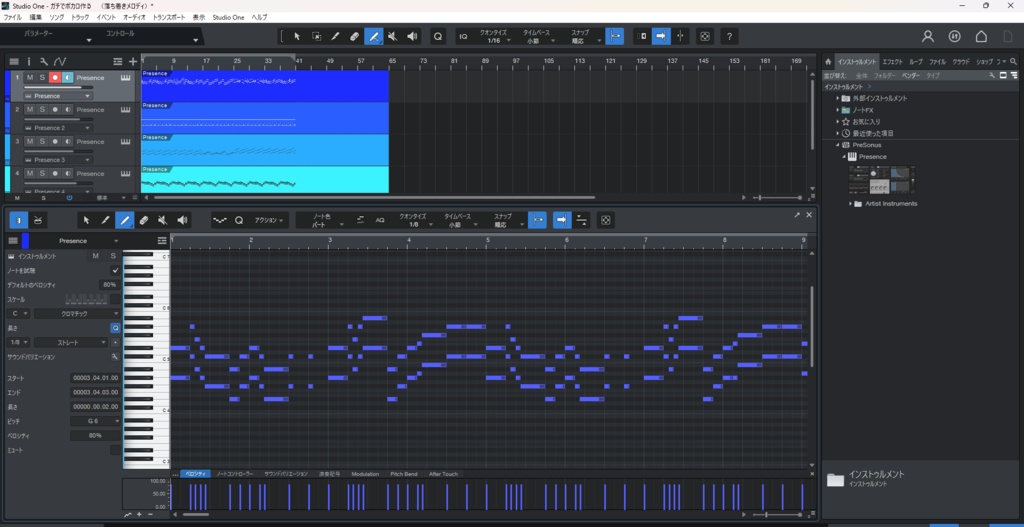Expand the ノートFX folder
The width and height of the screenshot is (1024, 527).
pyautogui.click(x=838, y=110)
